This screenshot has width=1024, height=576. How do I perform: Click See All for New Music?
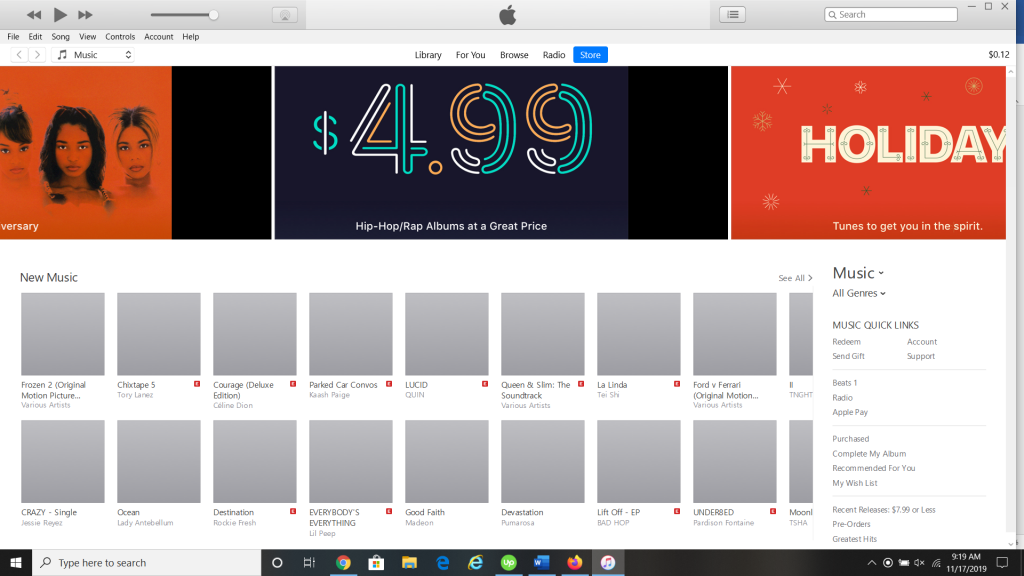coord(795,278)
